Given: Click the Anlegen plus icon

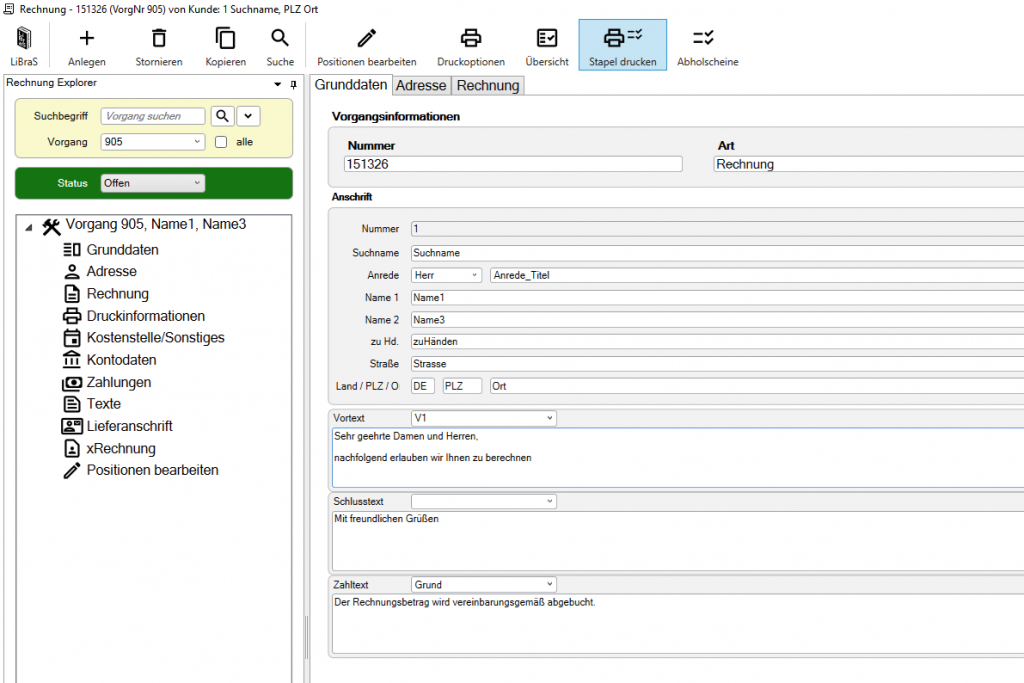Looking at the screenshot, I should pyautogui.click(x=87, y=39).
